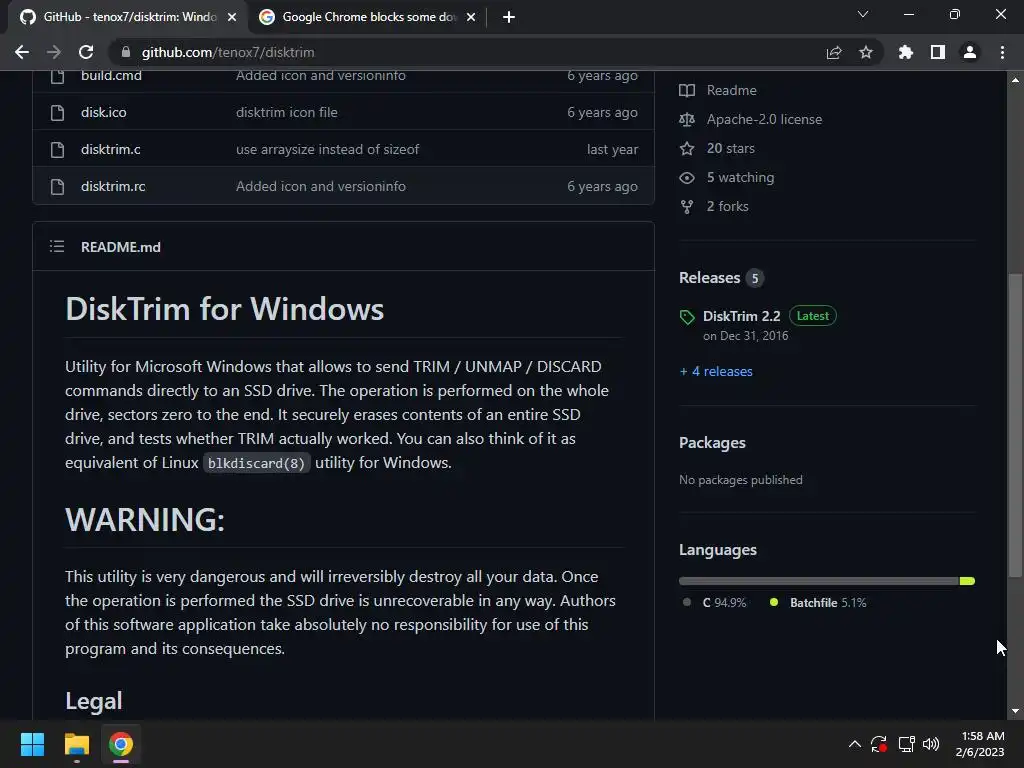Open README outline list icon
The height and width of the screenshot is (768, 1024).
[x=57, y=246]
